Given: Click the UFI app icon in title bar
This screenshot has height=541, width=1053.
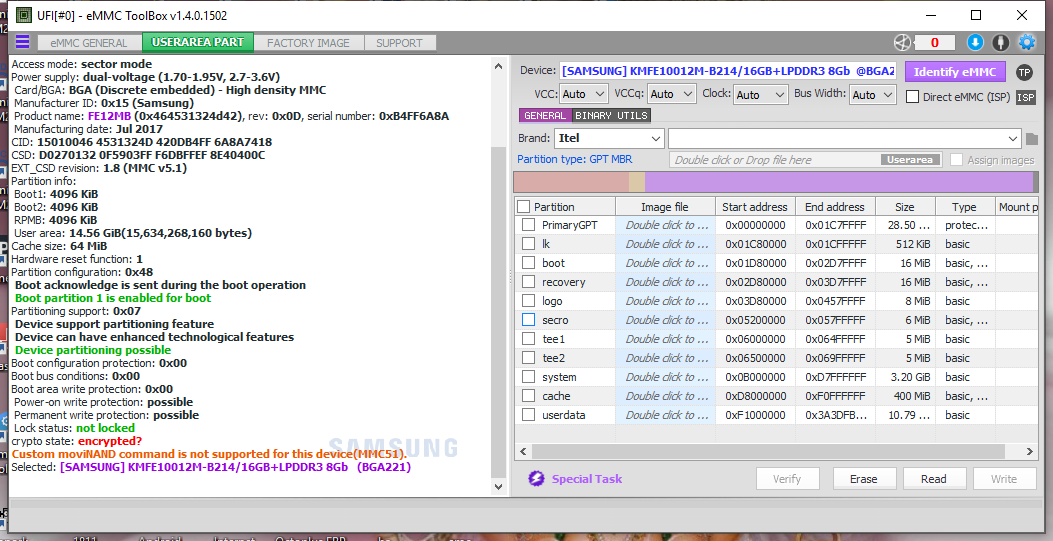Looking at the screenshot, I should click(x=23, y=15).
